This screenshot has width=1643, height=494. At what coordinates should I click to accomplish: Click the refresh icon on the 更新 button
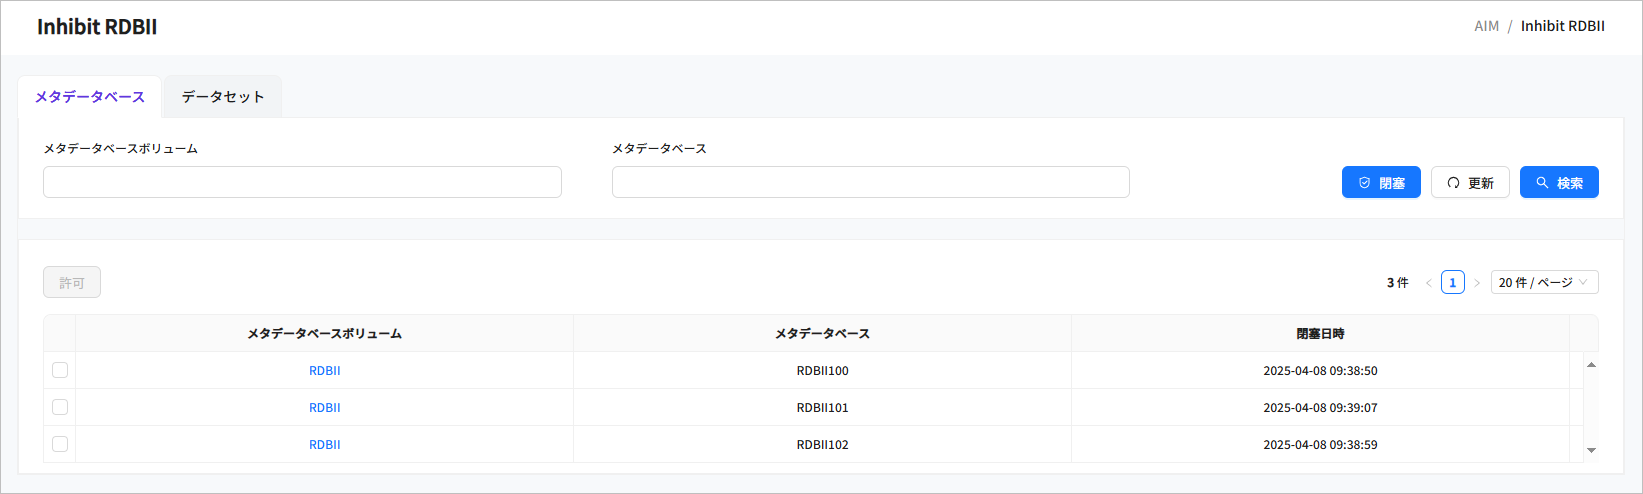[1453, 183]
